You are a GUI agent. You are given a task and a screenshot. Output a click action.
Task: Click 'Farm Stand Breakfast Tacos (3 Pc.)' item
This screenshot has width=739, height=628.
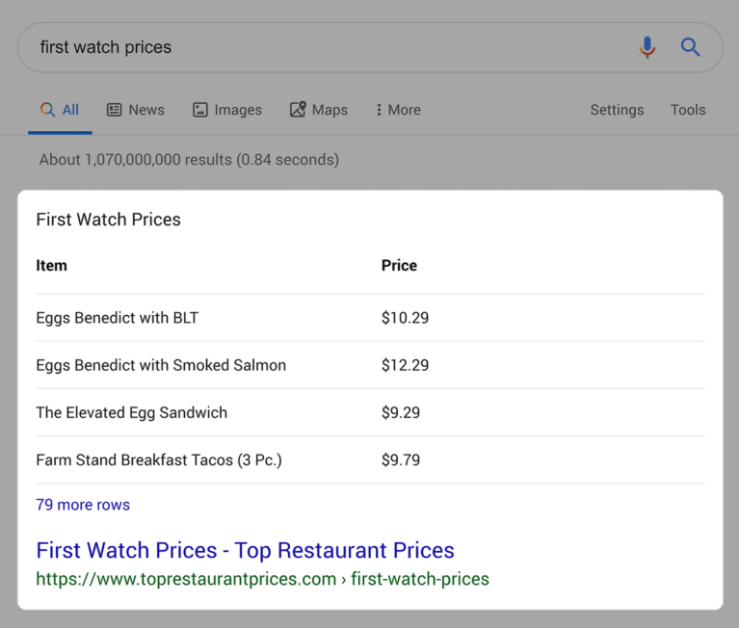coord(159,460)
